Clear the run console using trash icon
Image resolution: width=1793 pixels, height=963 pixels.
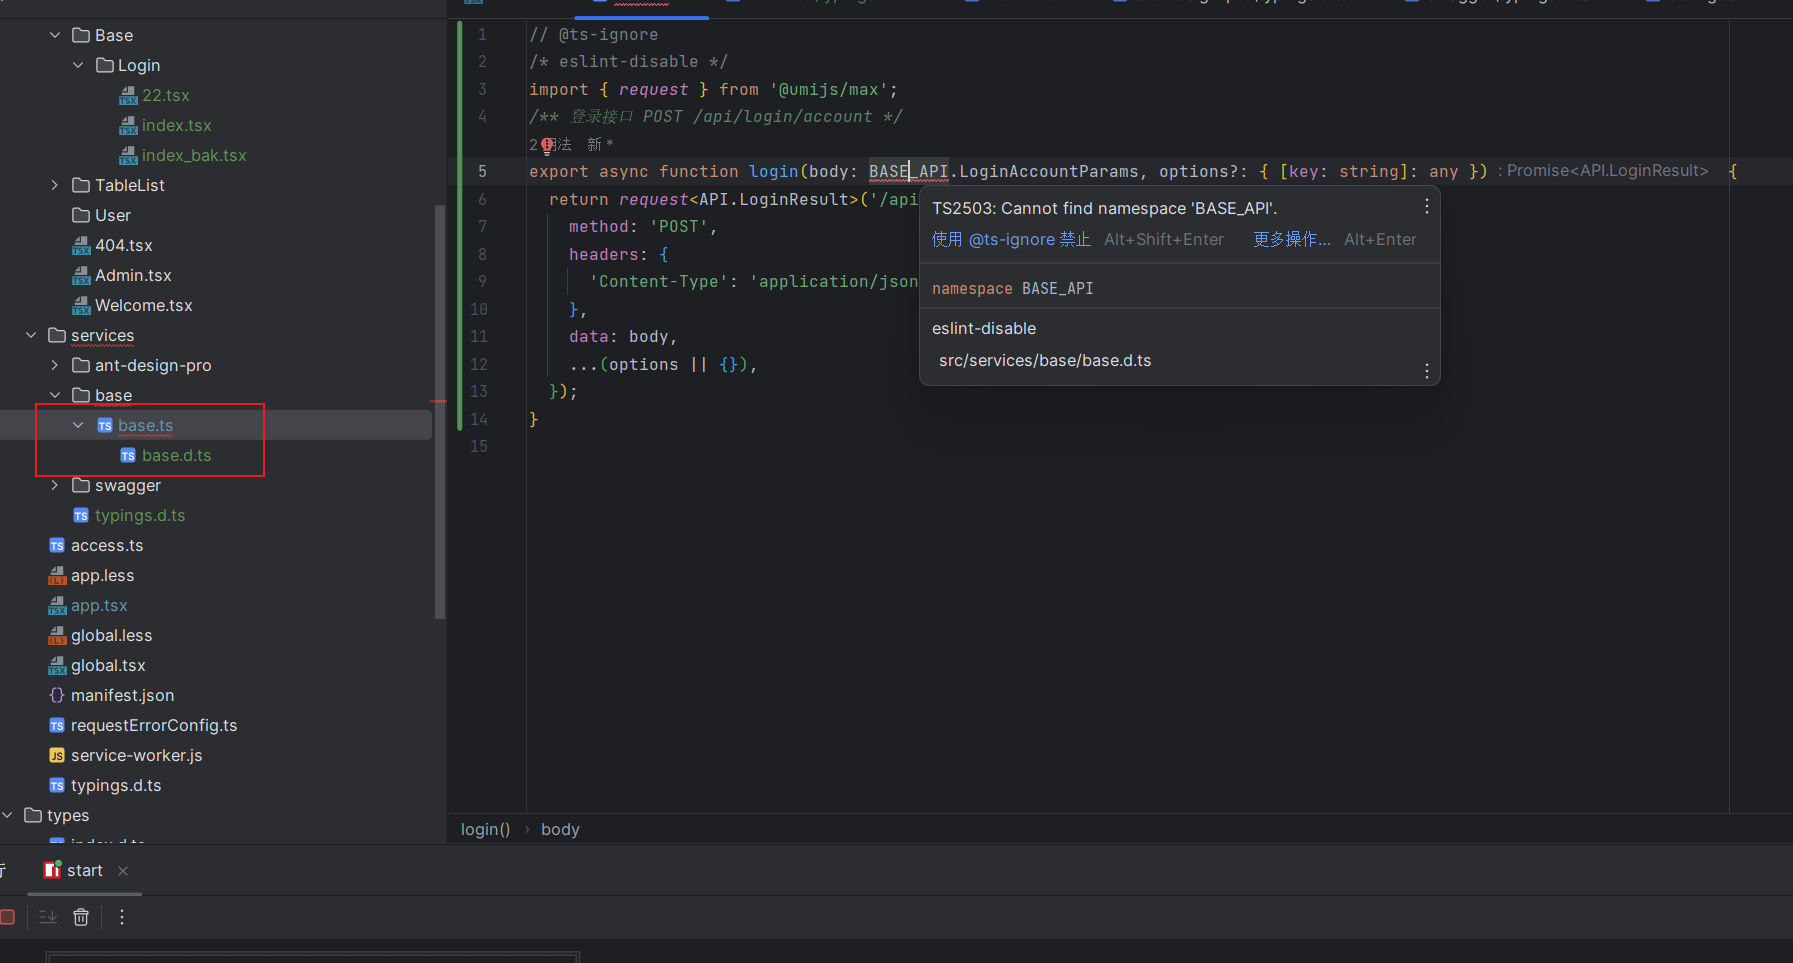click(x=80, y=917)
